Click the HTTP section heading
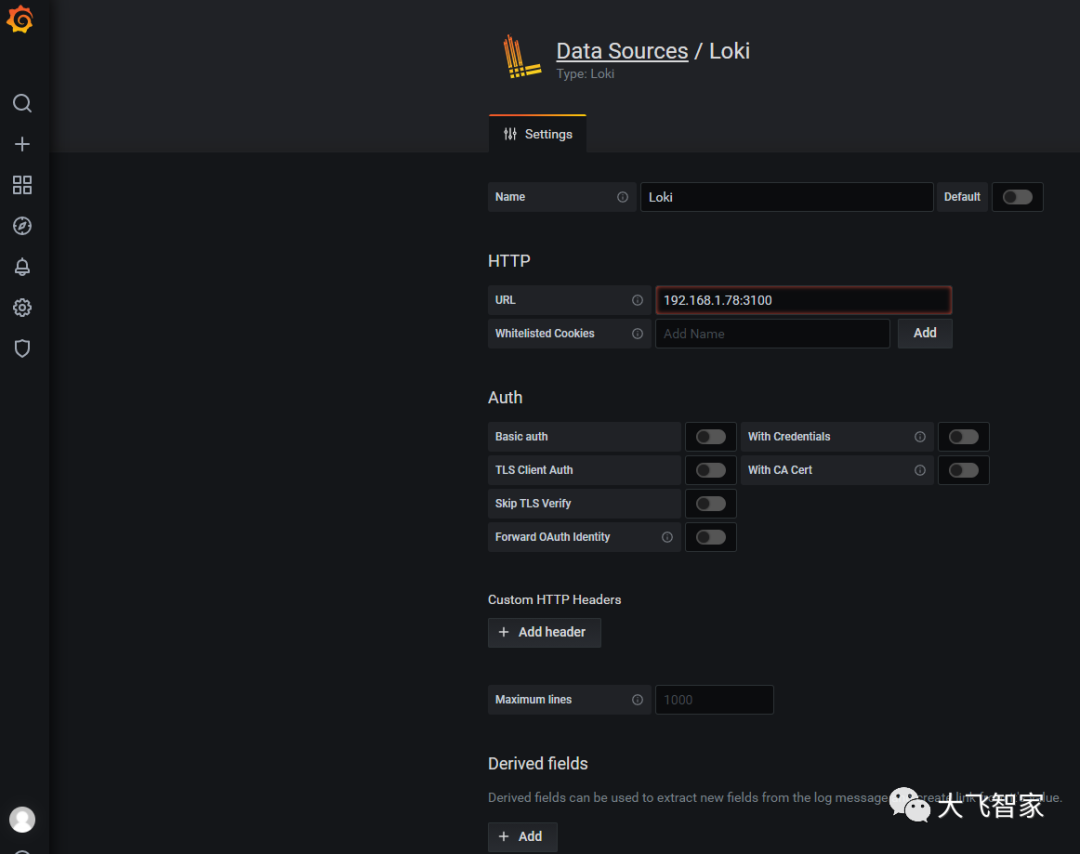 click(x=509, y=261)
